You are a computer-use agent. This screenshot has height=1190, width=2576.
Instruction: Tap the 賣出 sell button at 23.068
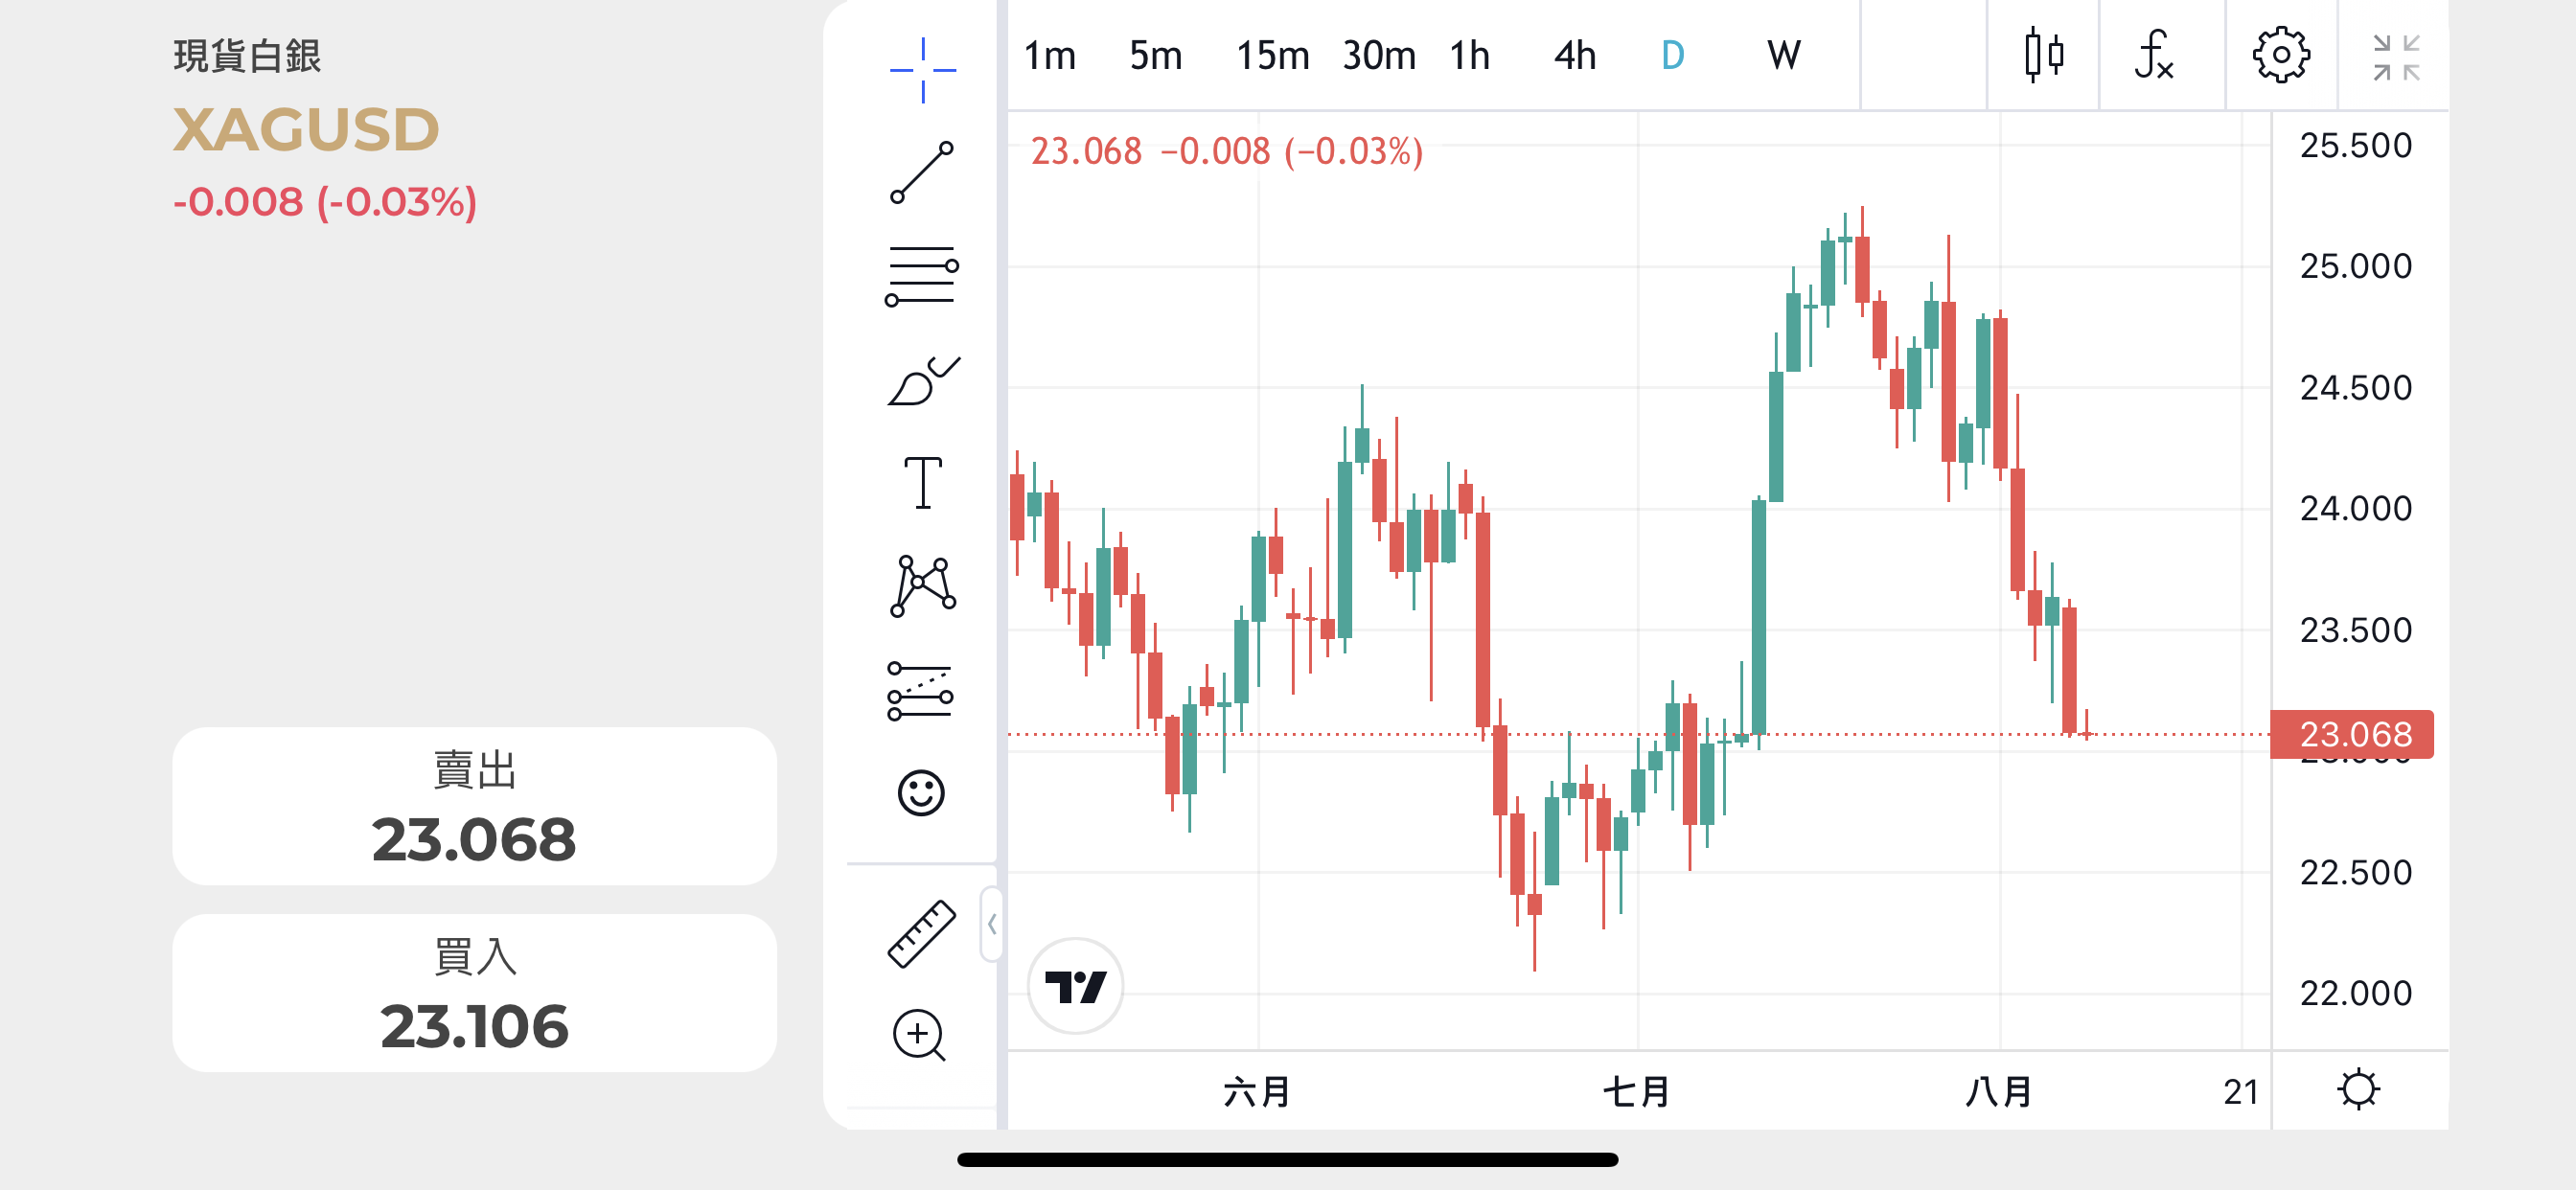point(474,806)
